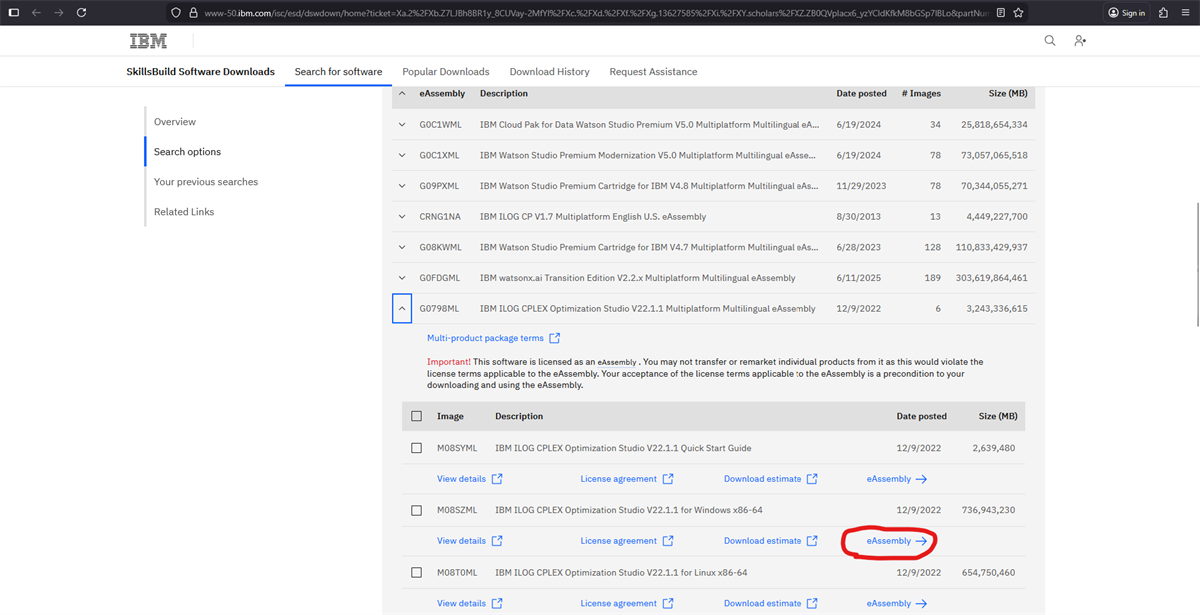Click external-link icon after Download estimate for M08SYML
The image size is (1200, 615).
point(812,479)
